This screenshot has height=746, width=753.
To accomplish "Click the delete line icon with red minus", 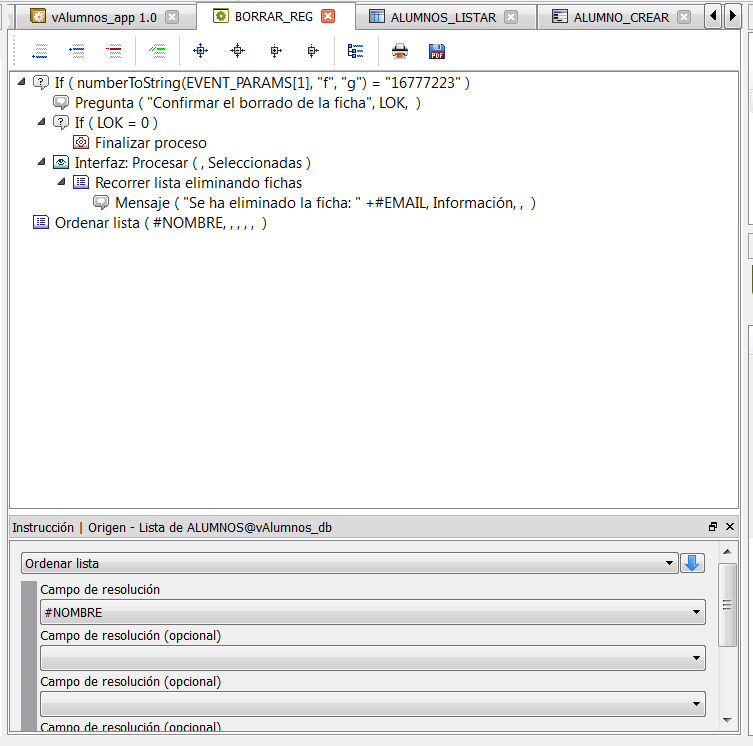I will point(114,51).
